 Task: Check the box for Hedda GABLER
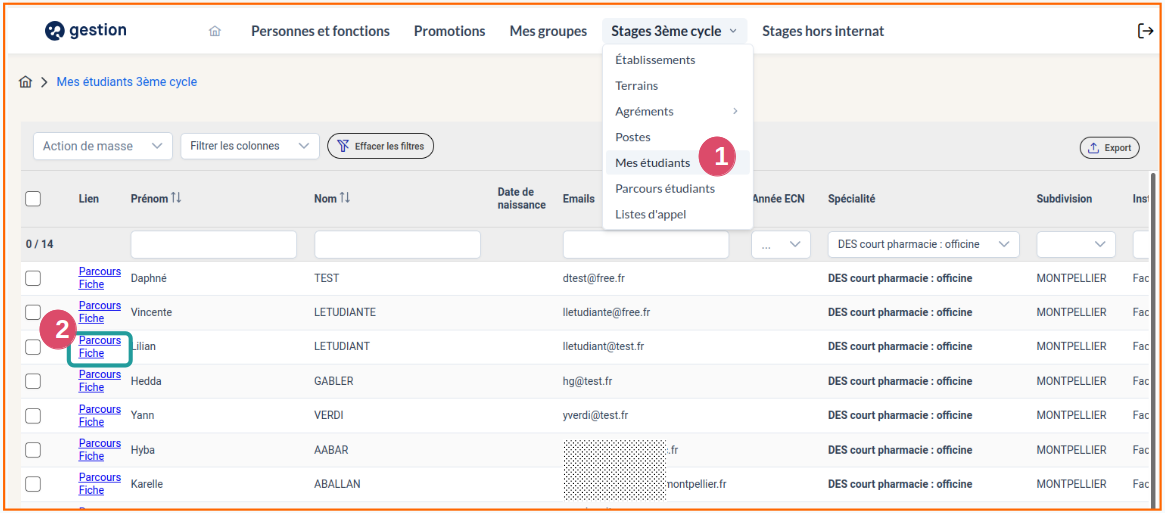(33, 381)
